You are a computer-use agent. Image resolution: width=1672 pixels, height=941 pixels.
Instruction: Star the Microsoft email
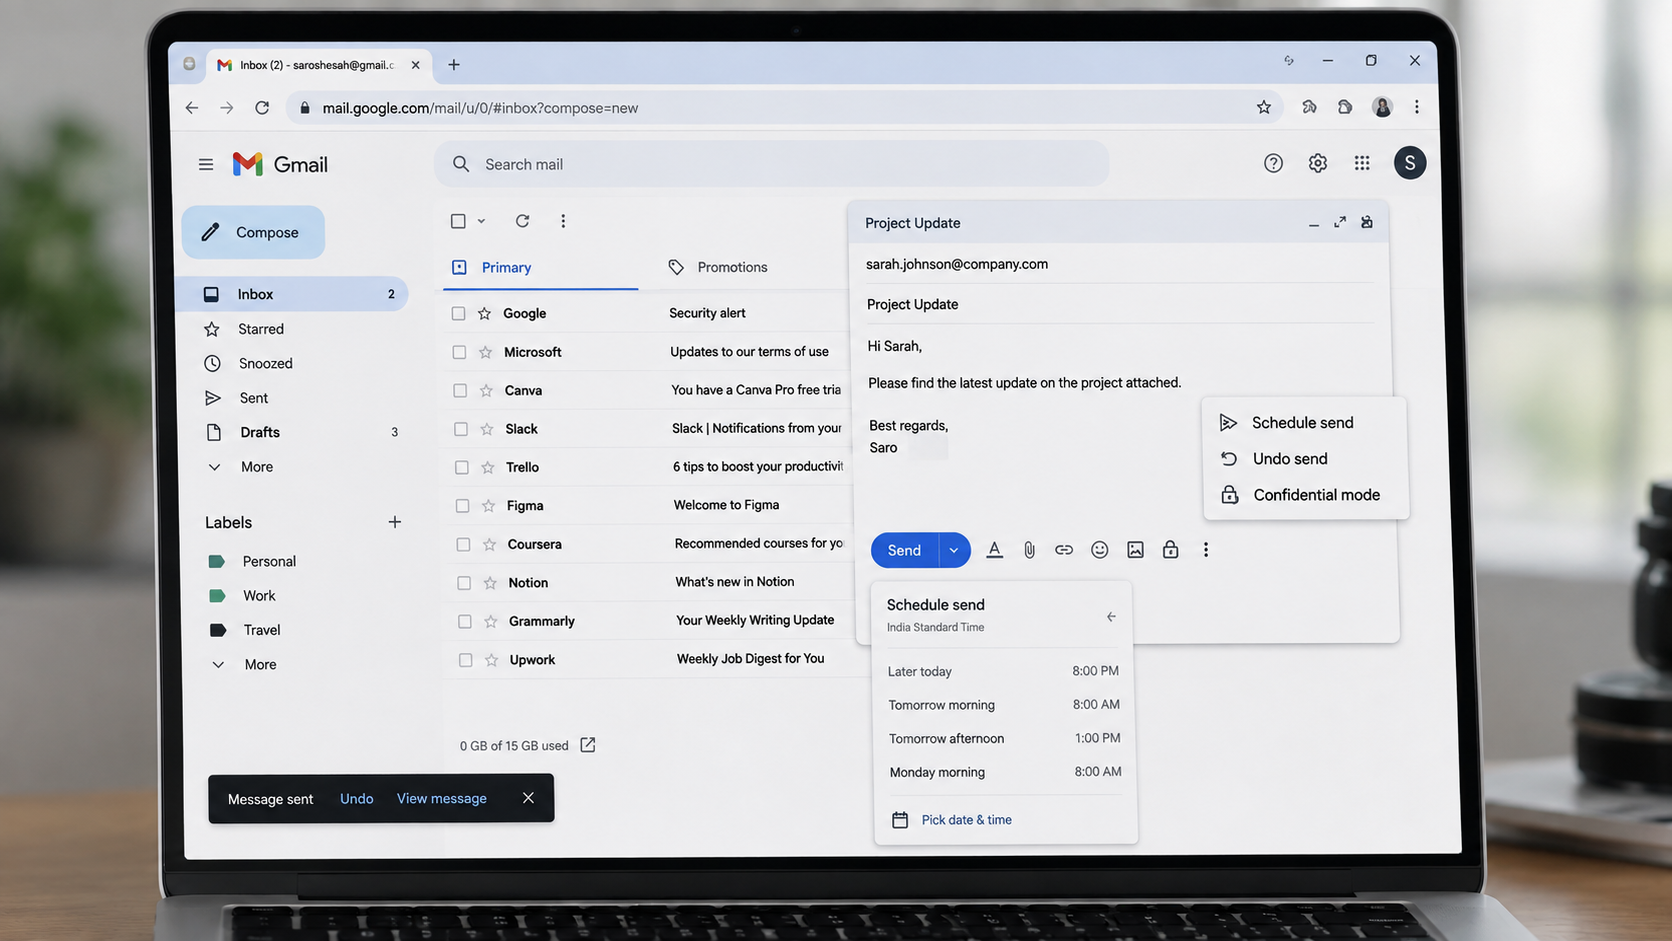coord(486,352)
